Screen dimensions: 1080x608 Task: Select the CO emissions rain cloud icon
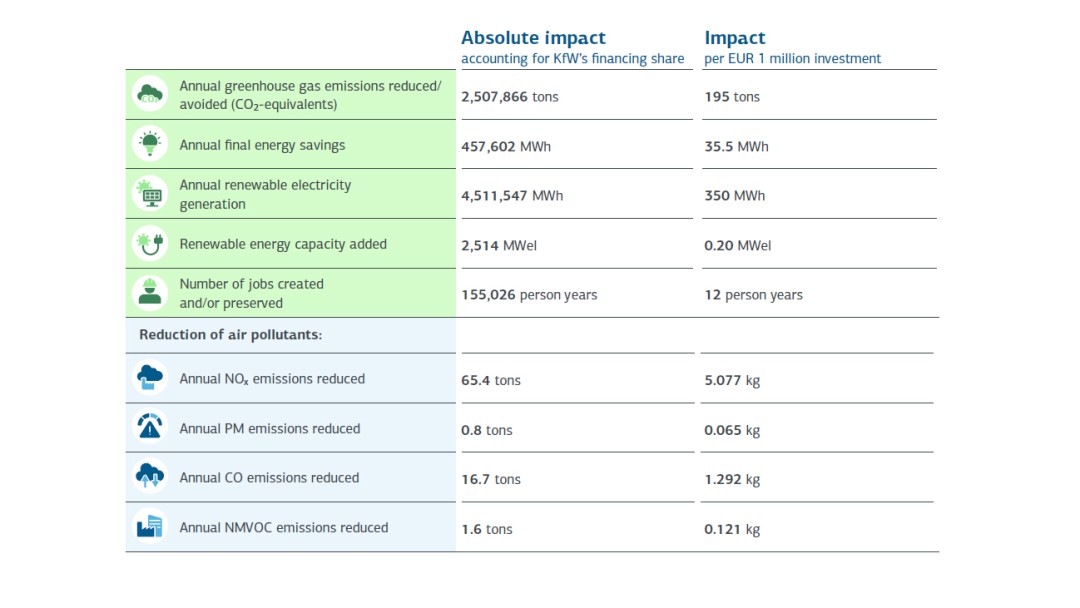click(149, 477)
